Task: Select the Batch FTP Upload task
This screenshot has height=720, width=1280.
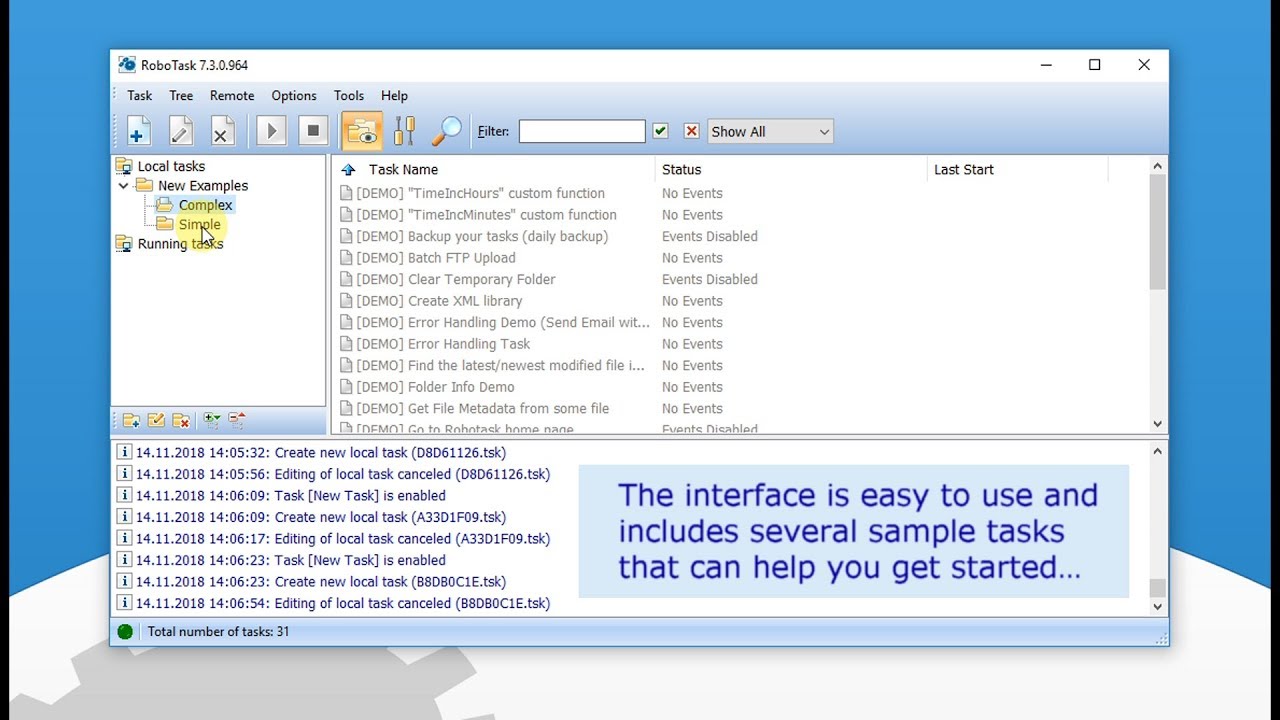Action: coord(436,258)
